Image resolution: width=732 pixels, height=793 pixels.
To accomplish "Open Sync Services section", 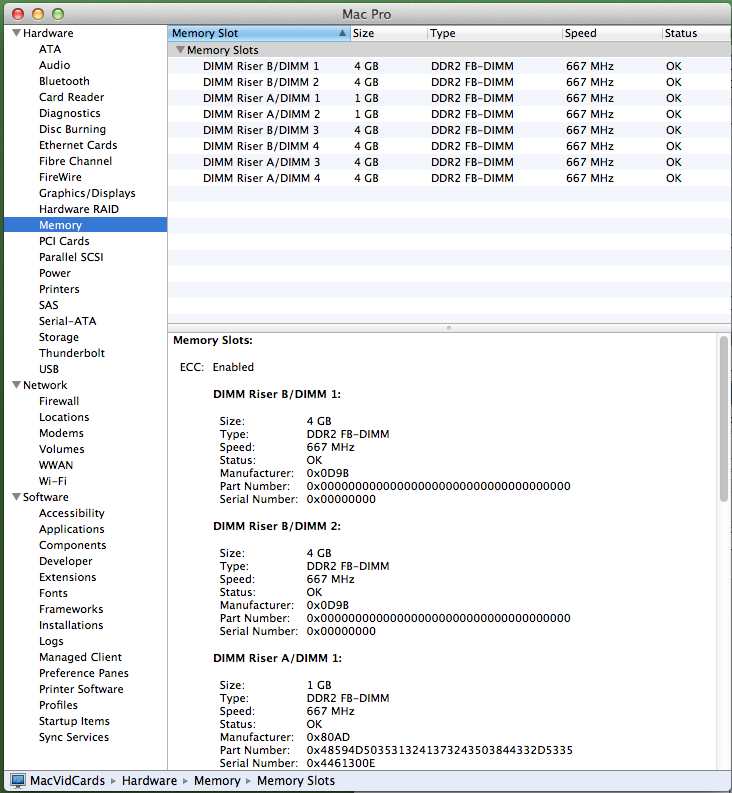I will point(74,737).
